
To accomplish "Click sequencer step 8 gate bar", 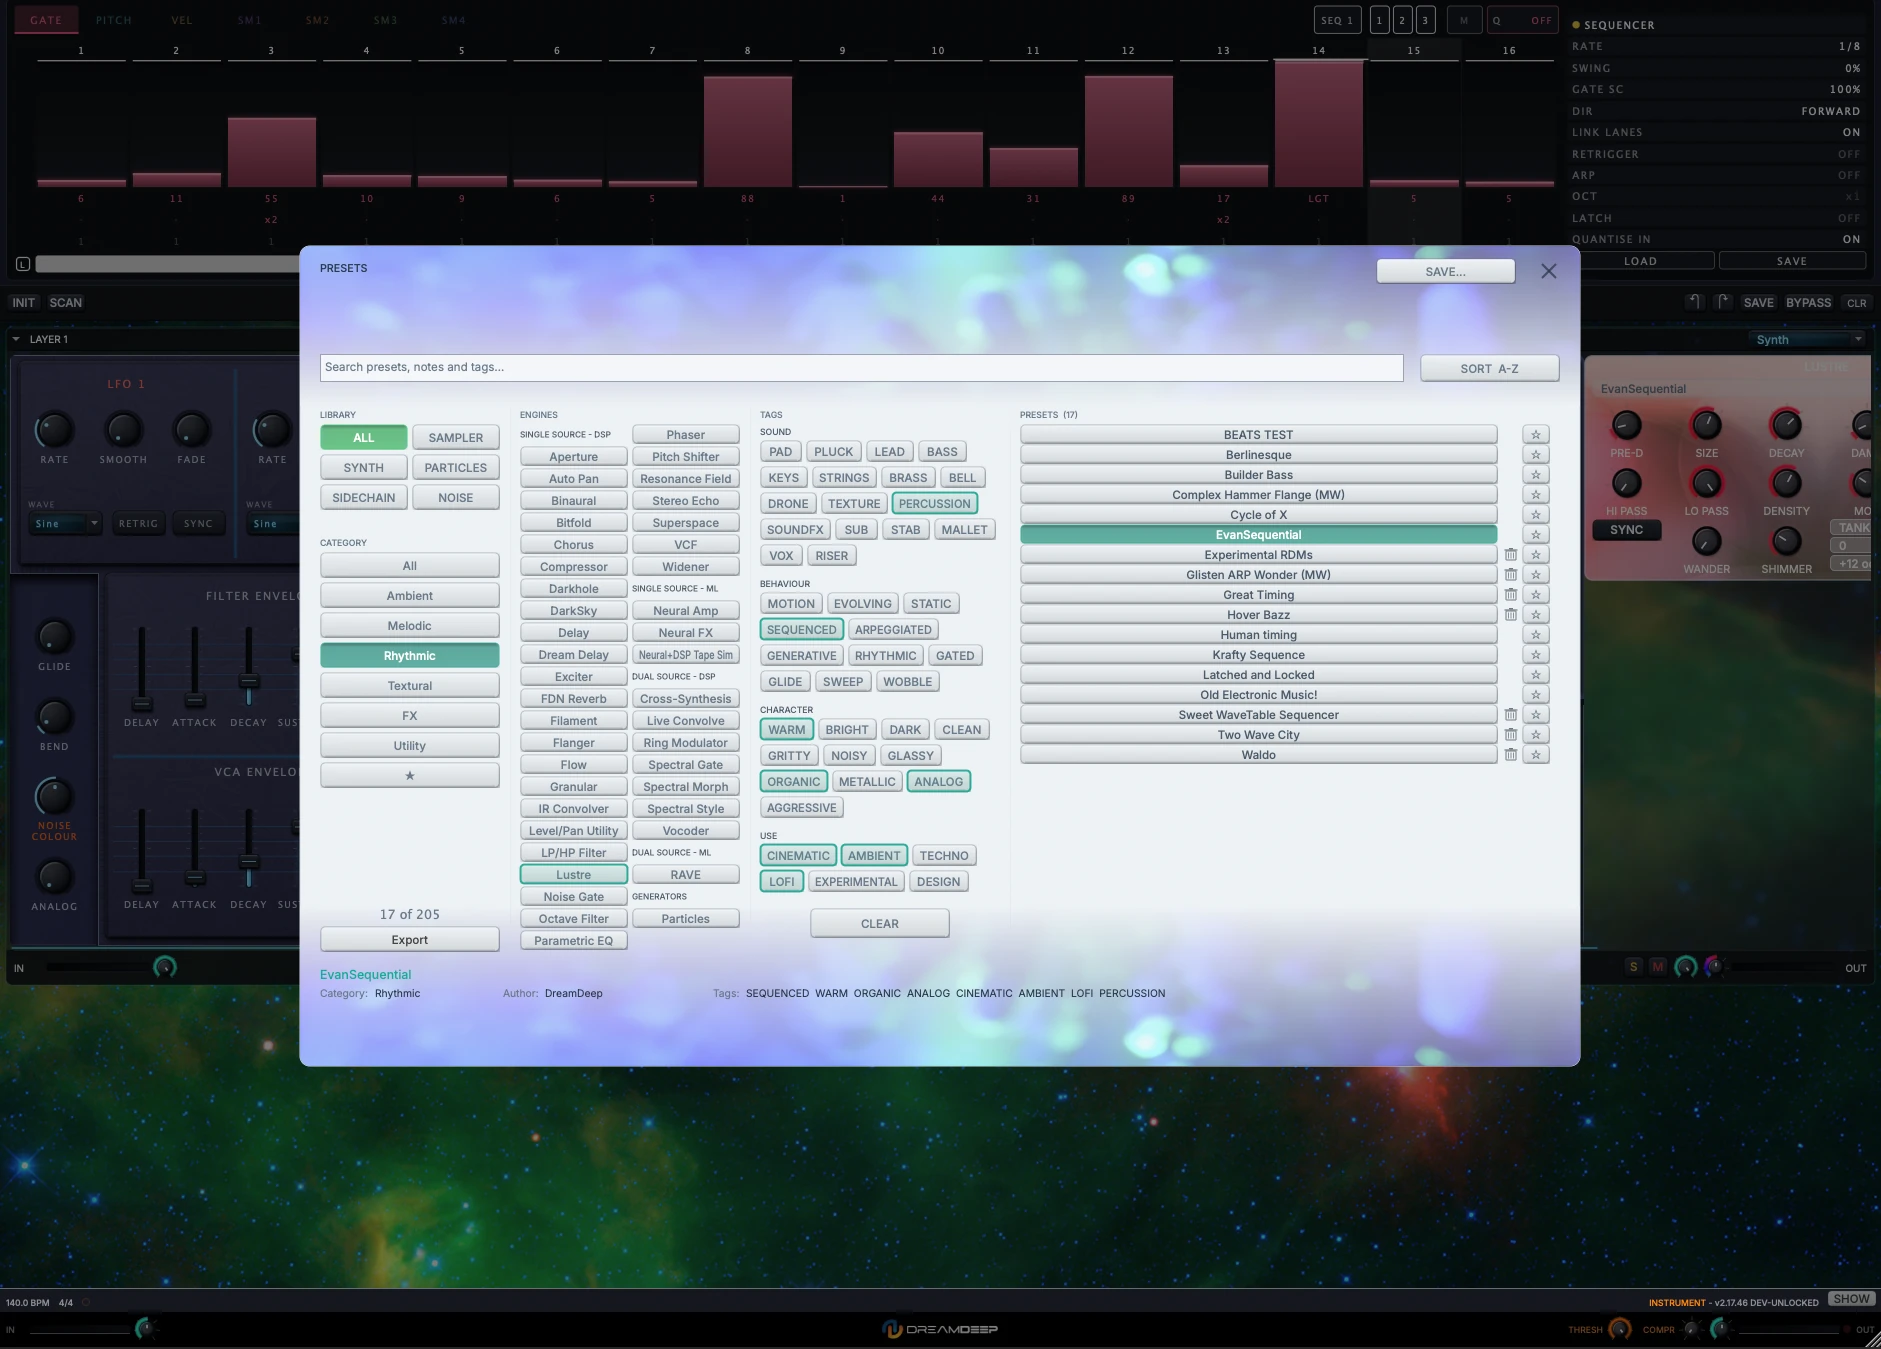I will (748, 131).
